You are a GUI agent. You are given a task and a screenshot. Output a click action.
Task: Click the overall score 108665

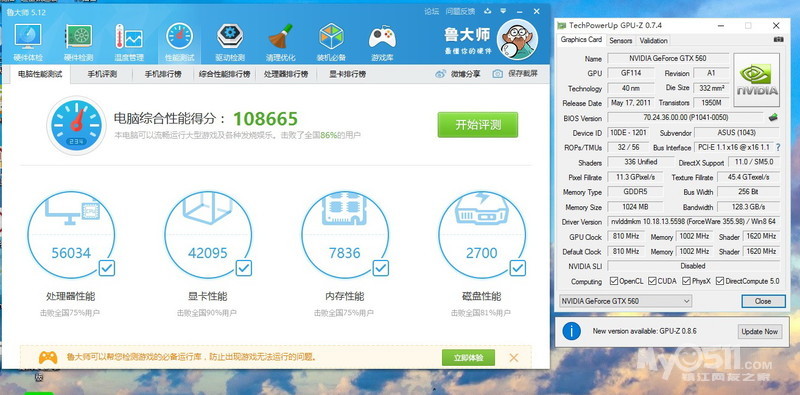265,119
